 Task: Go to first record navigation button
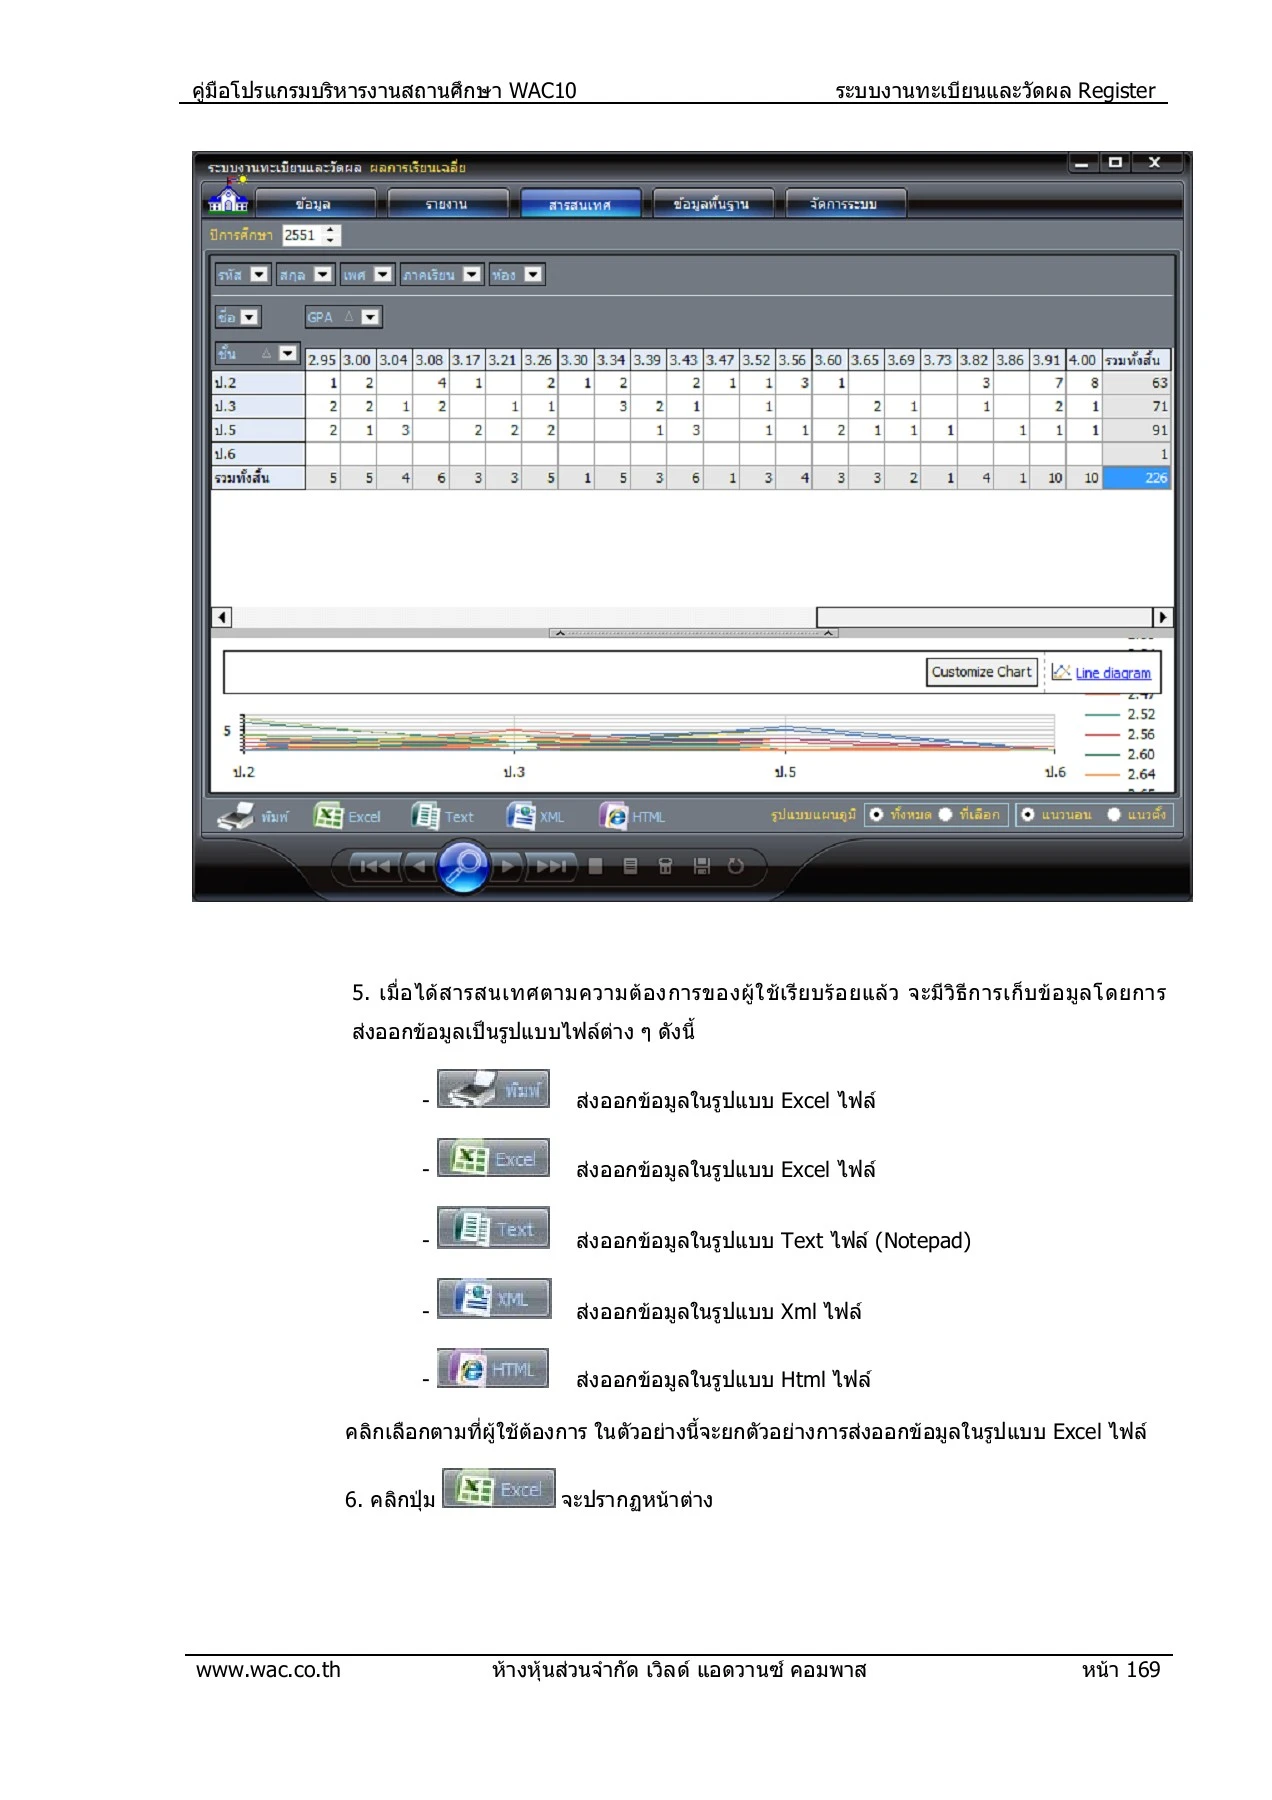[375, 866]
